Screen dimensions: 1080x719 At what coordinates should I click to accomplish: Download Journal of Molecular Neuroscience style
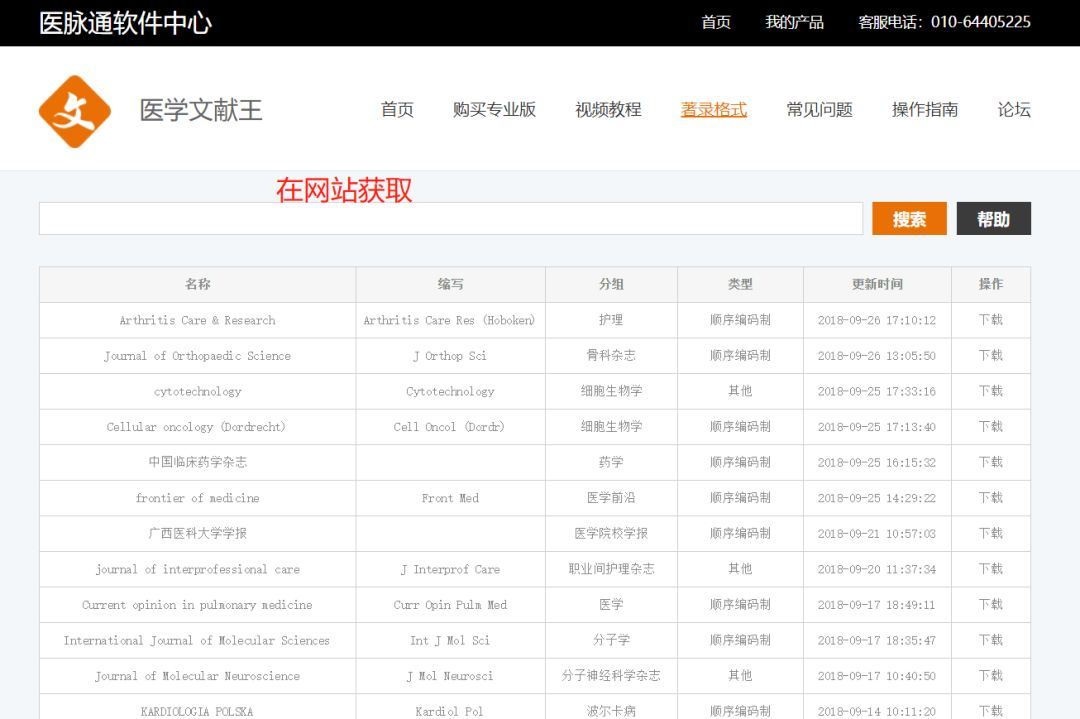pos(991,676)
